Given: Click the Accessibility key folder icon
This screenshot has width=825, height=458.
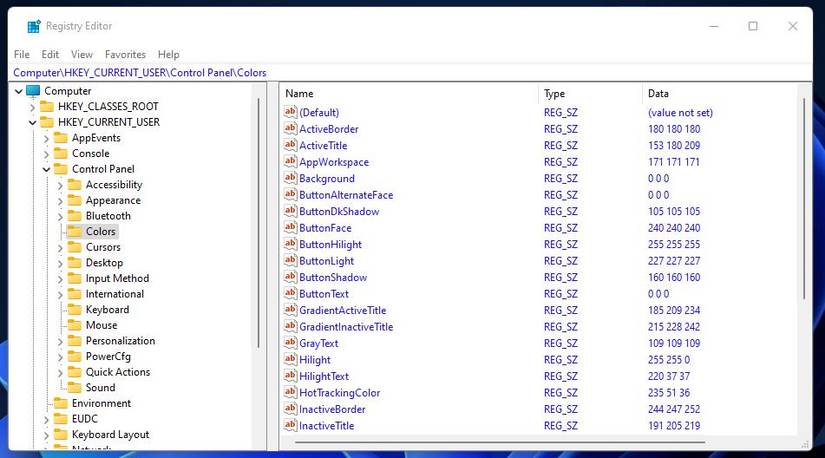Looking at the screenshot, I should click(75, 185).
